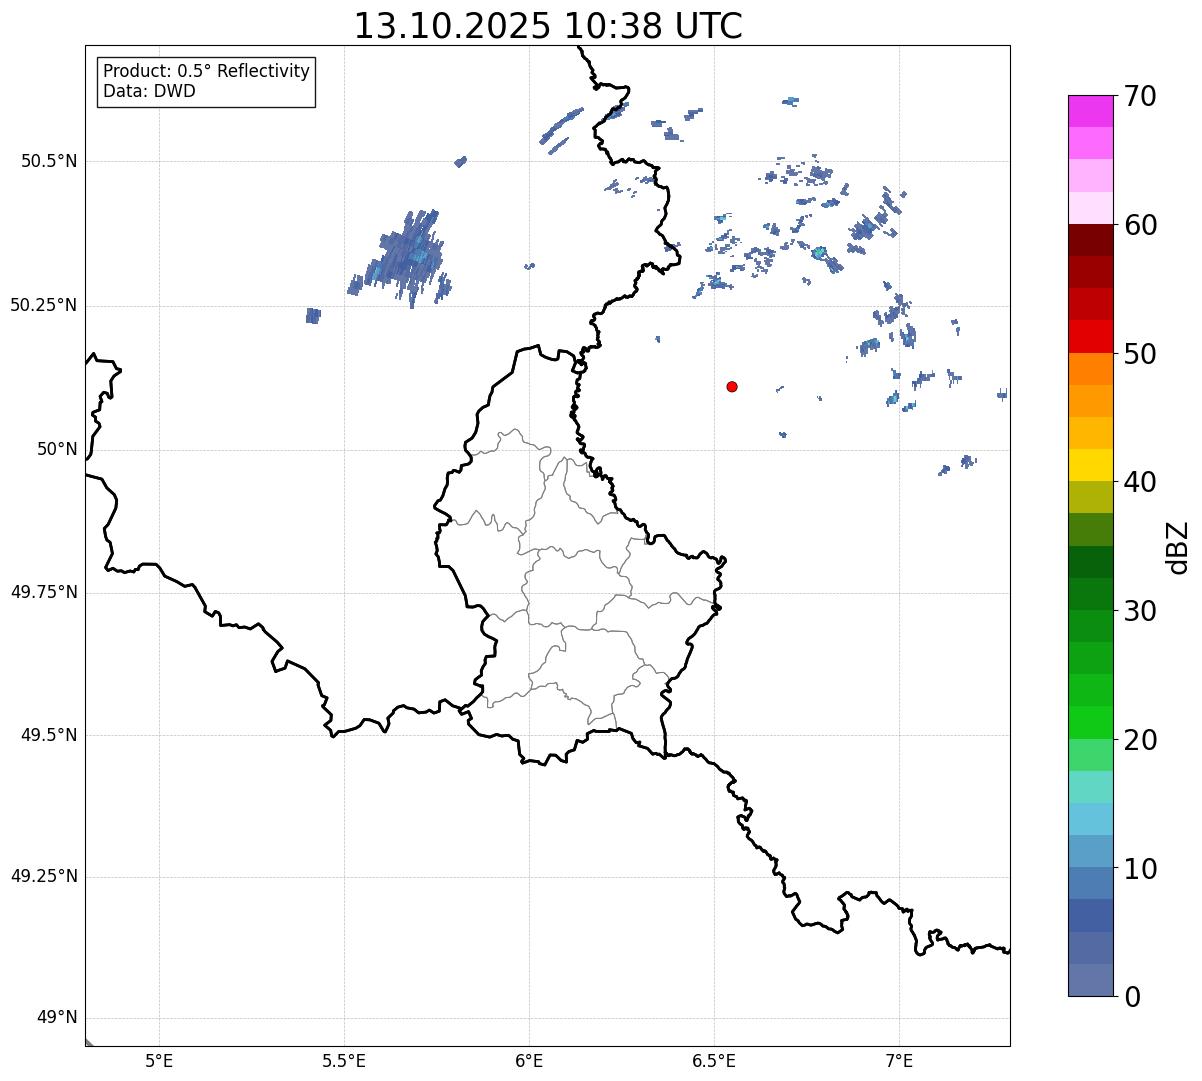Click the red radar site marker dot

click(732, 386)
